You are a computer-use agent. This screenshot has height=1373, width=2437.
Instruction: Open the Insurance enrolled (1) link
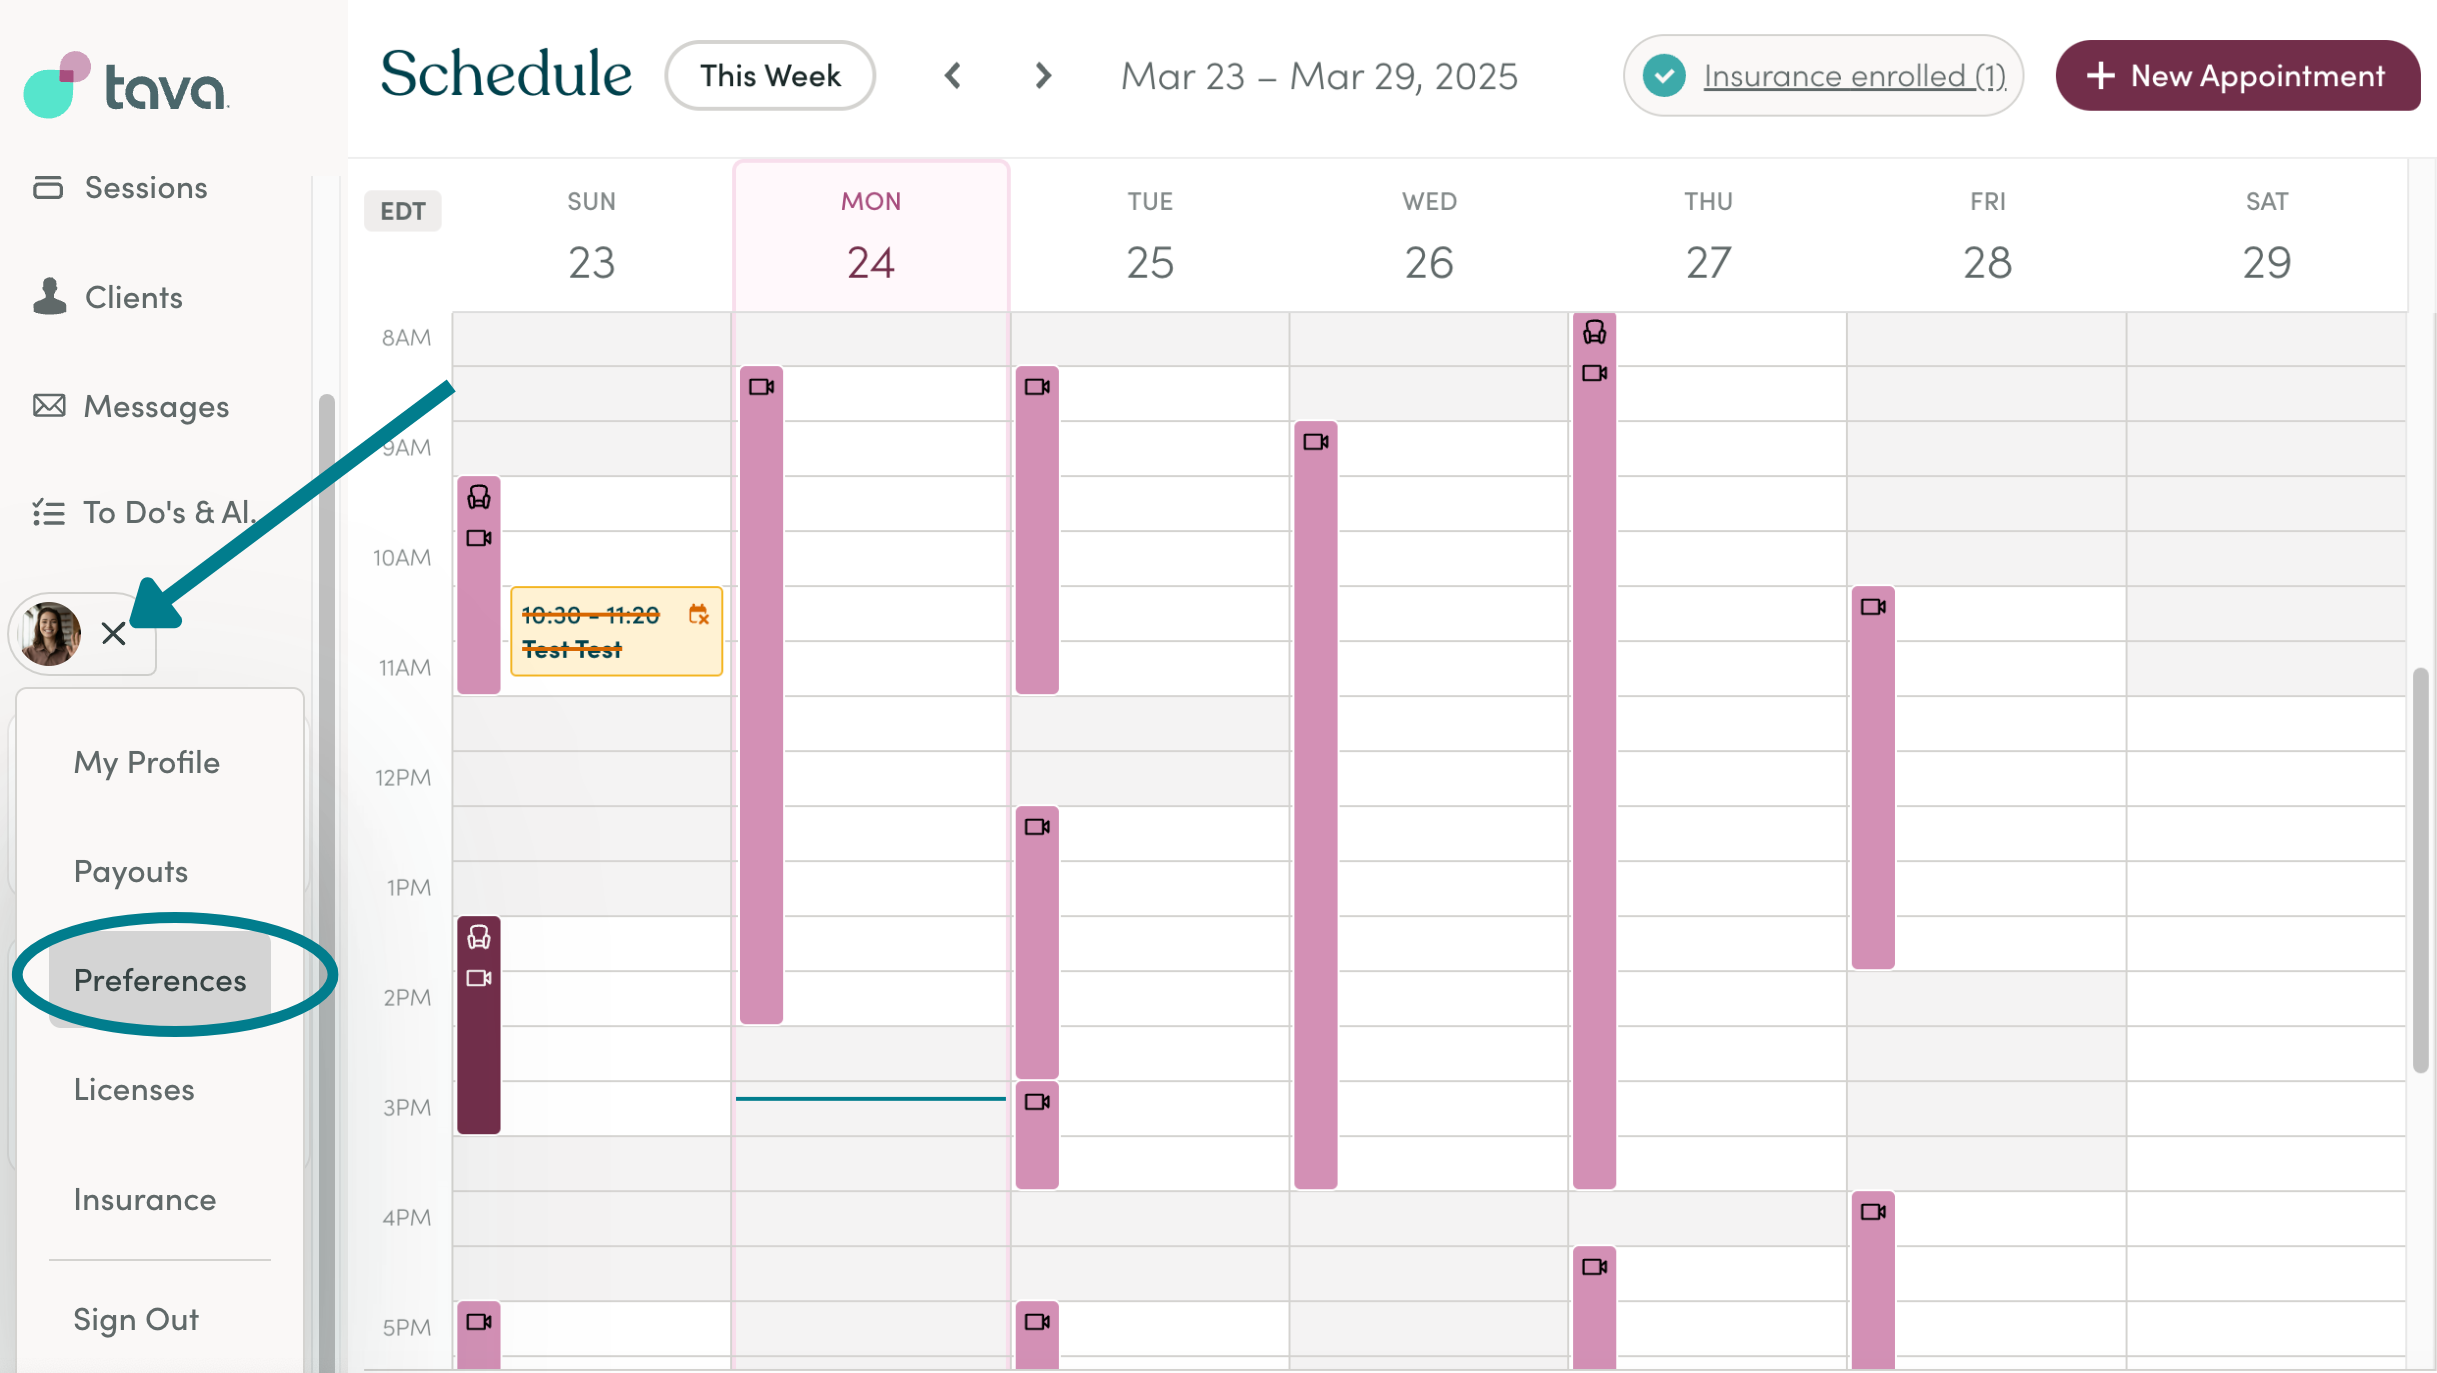pyautogui.click(x=1854, y=76)
